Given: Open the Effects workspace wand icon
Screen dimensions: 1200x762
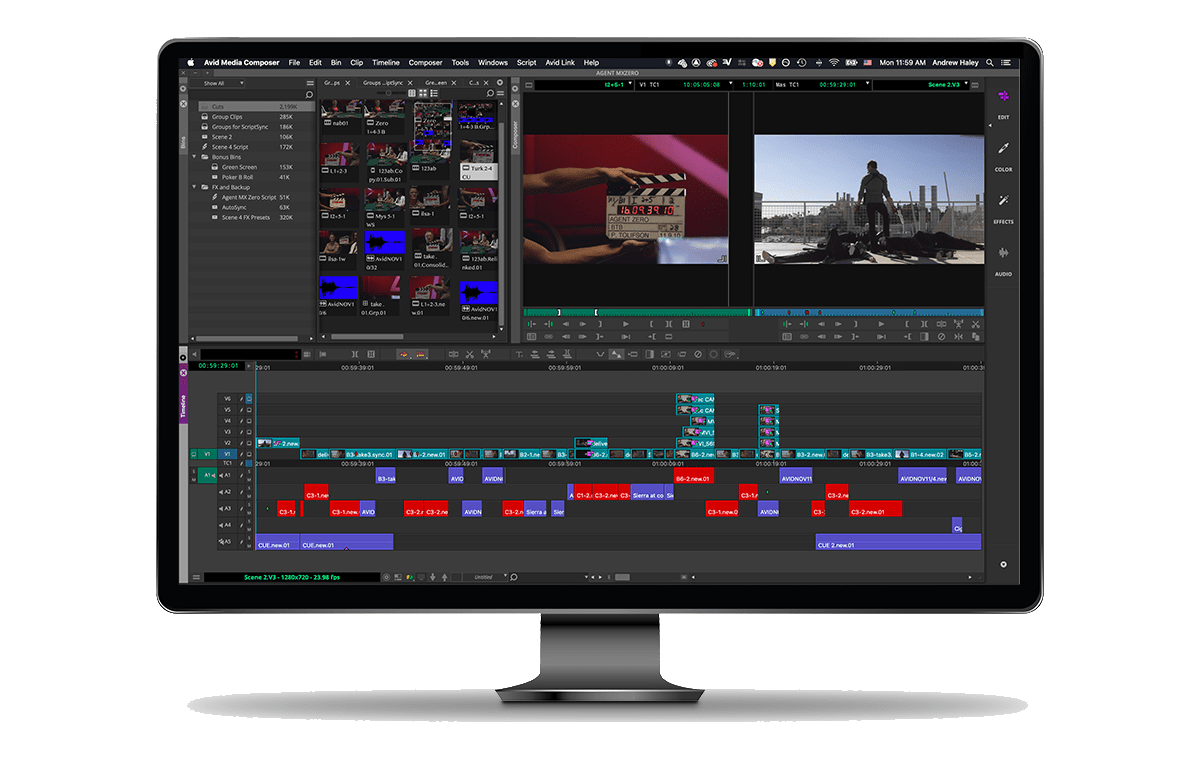Looking at the screenshot, I should click(x=1003, y=201).
